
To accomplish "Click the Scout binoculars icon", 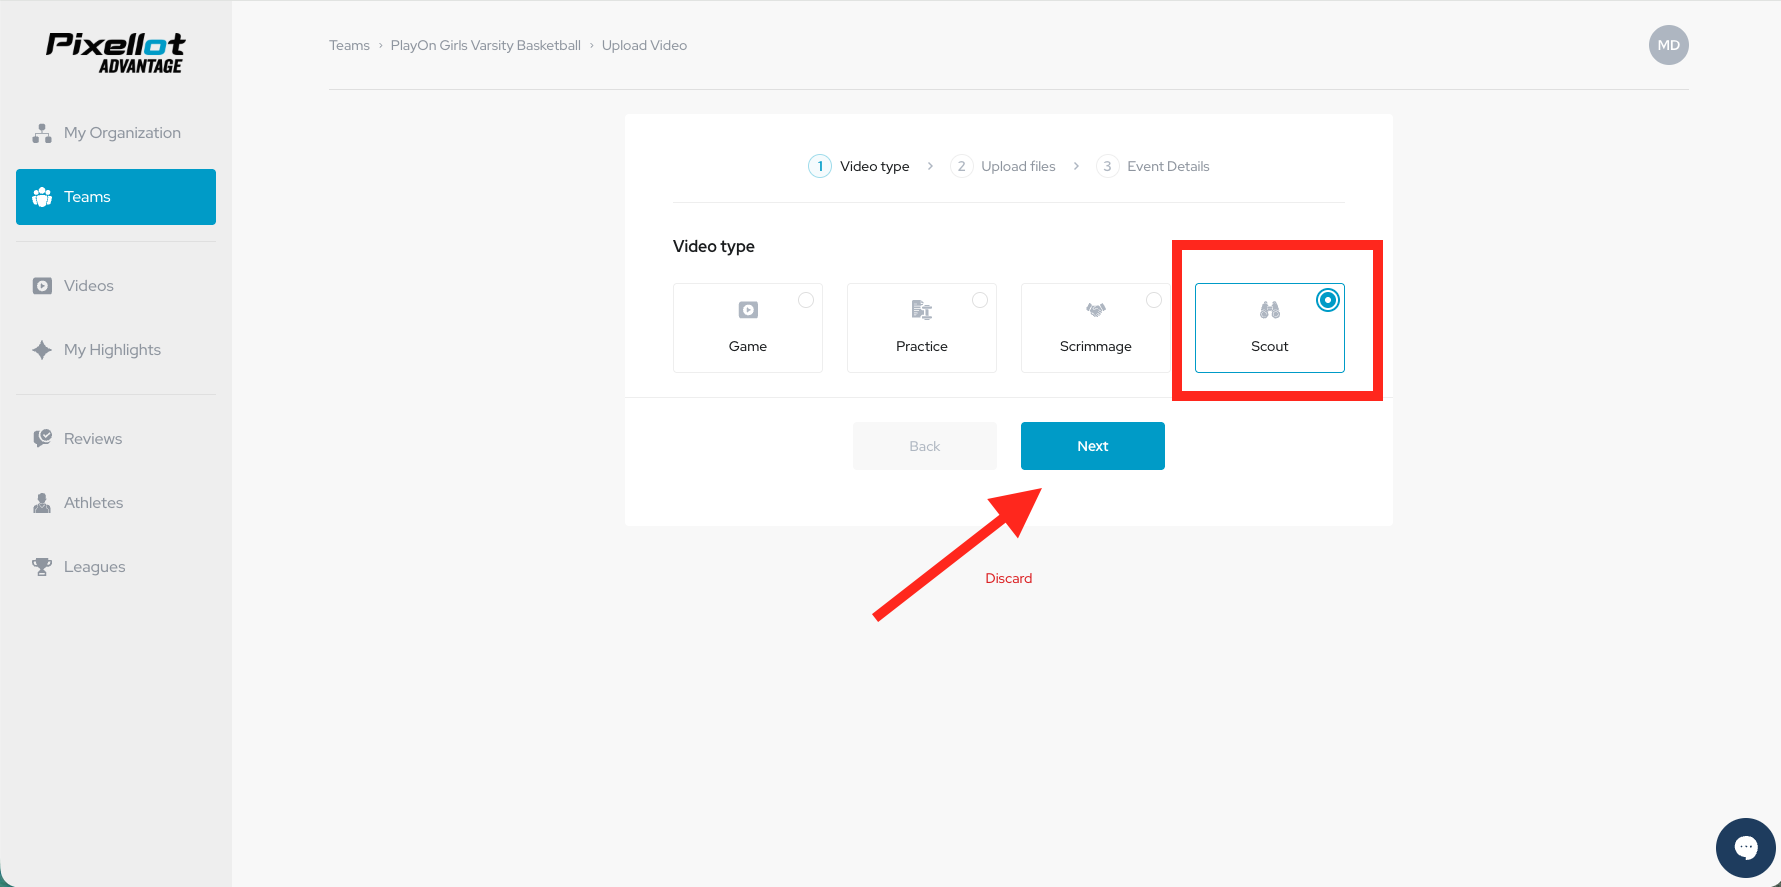I will click(1269, 310).
